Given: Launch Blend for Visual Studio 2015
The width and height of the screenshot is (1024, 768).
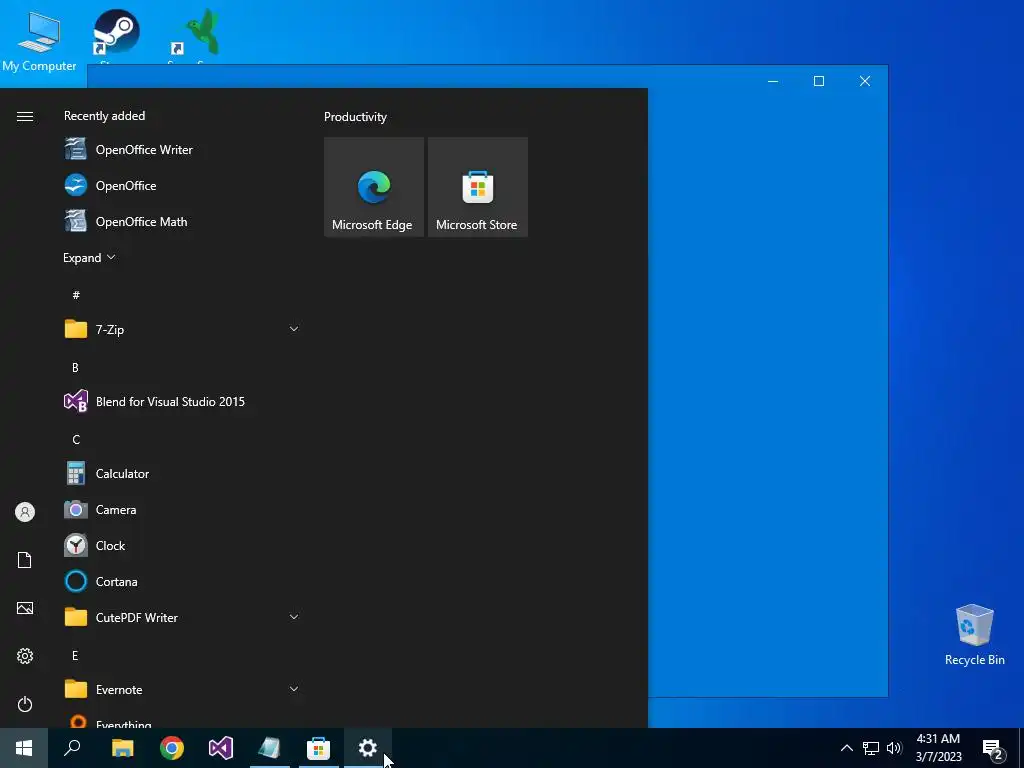Looking at the screenshot, I should coord(182,402).
